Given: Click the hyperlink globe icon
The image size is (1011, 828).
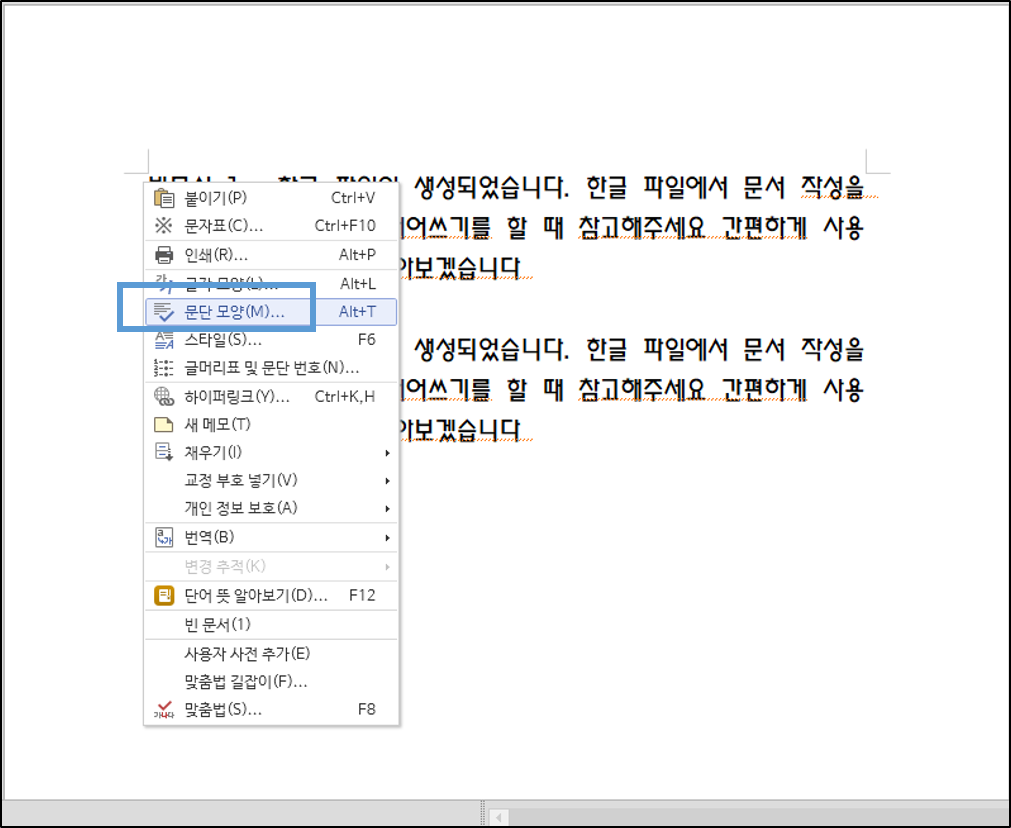Looking at the screenshot, I should (164, 397).
